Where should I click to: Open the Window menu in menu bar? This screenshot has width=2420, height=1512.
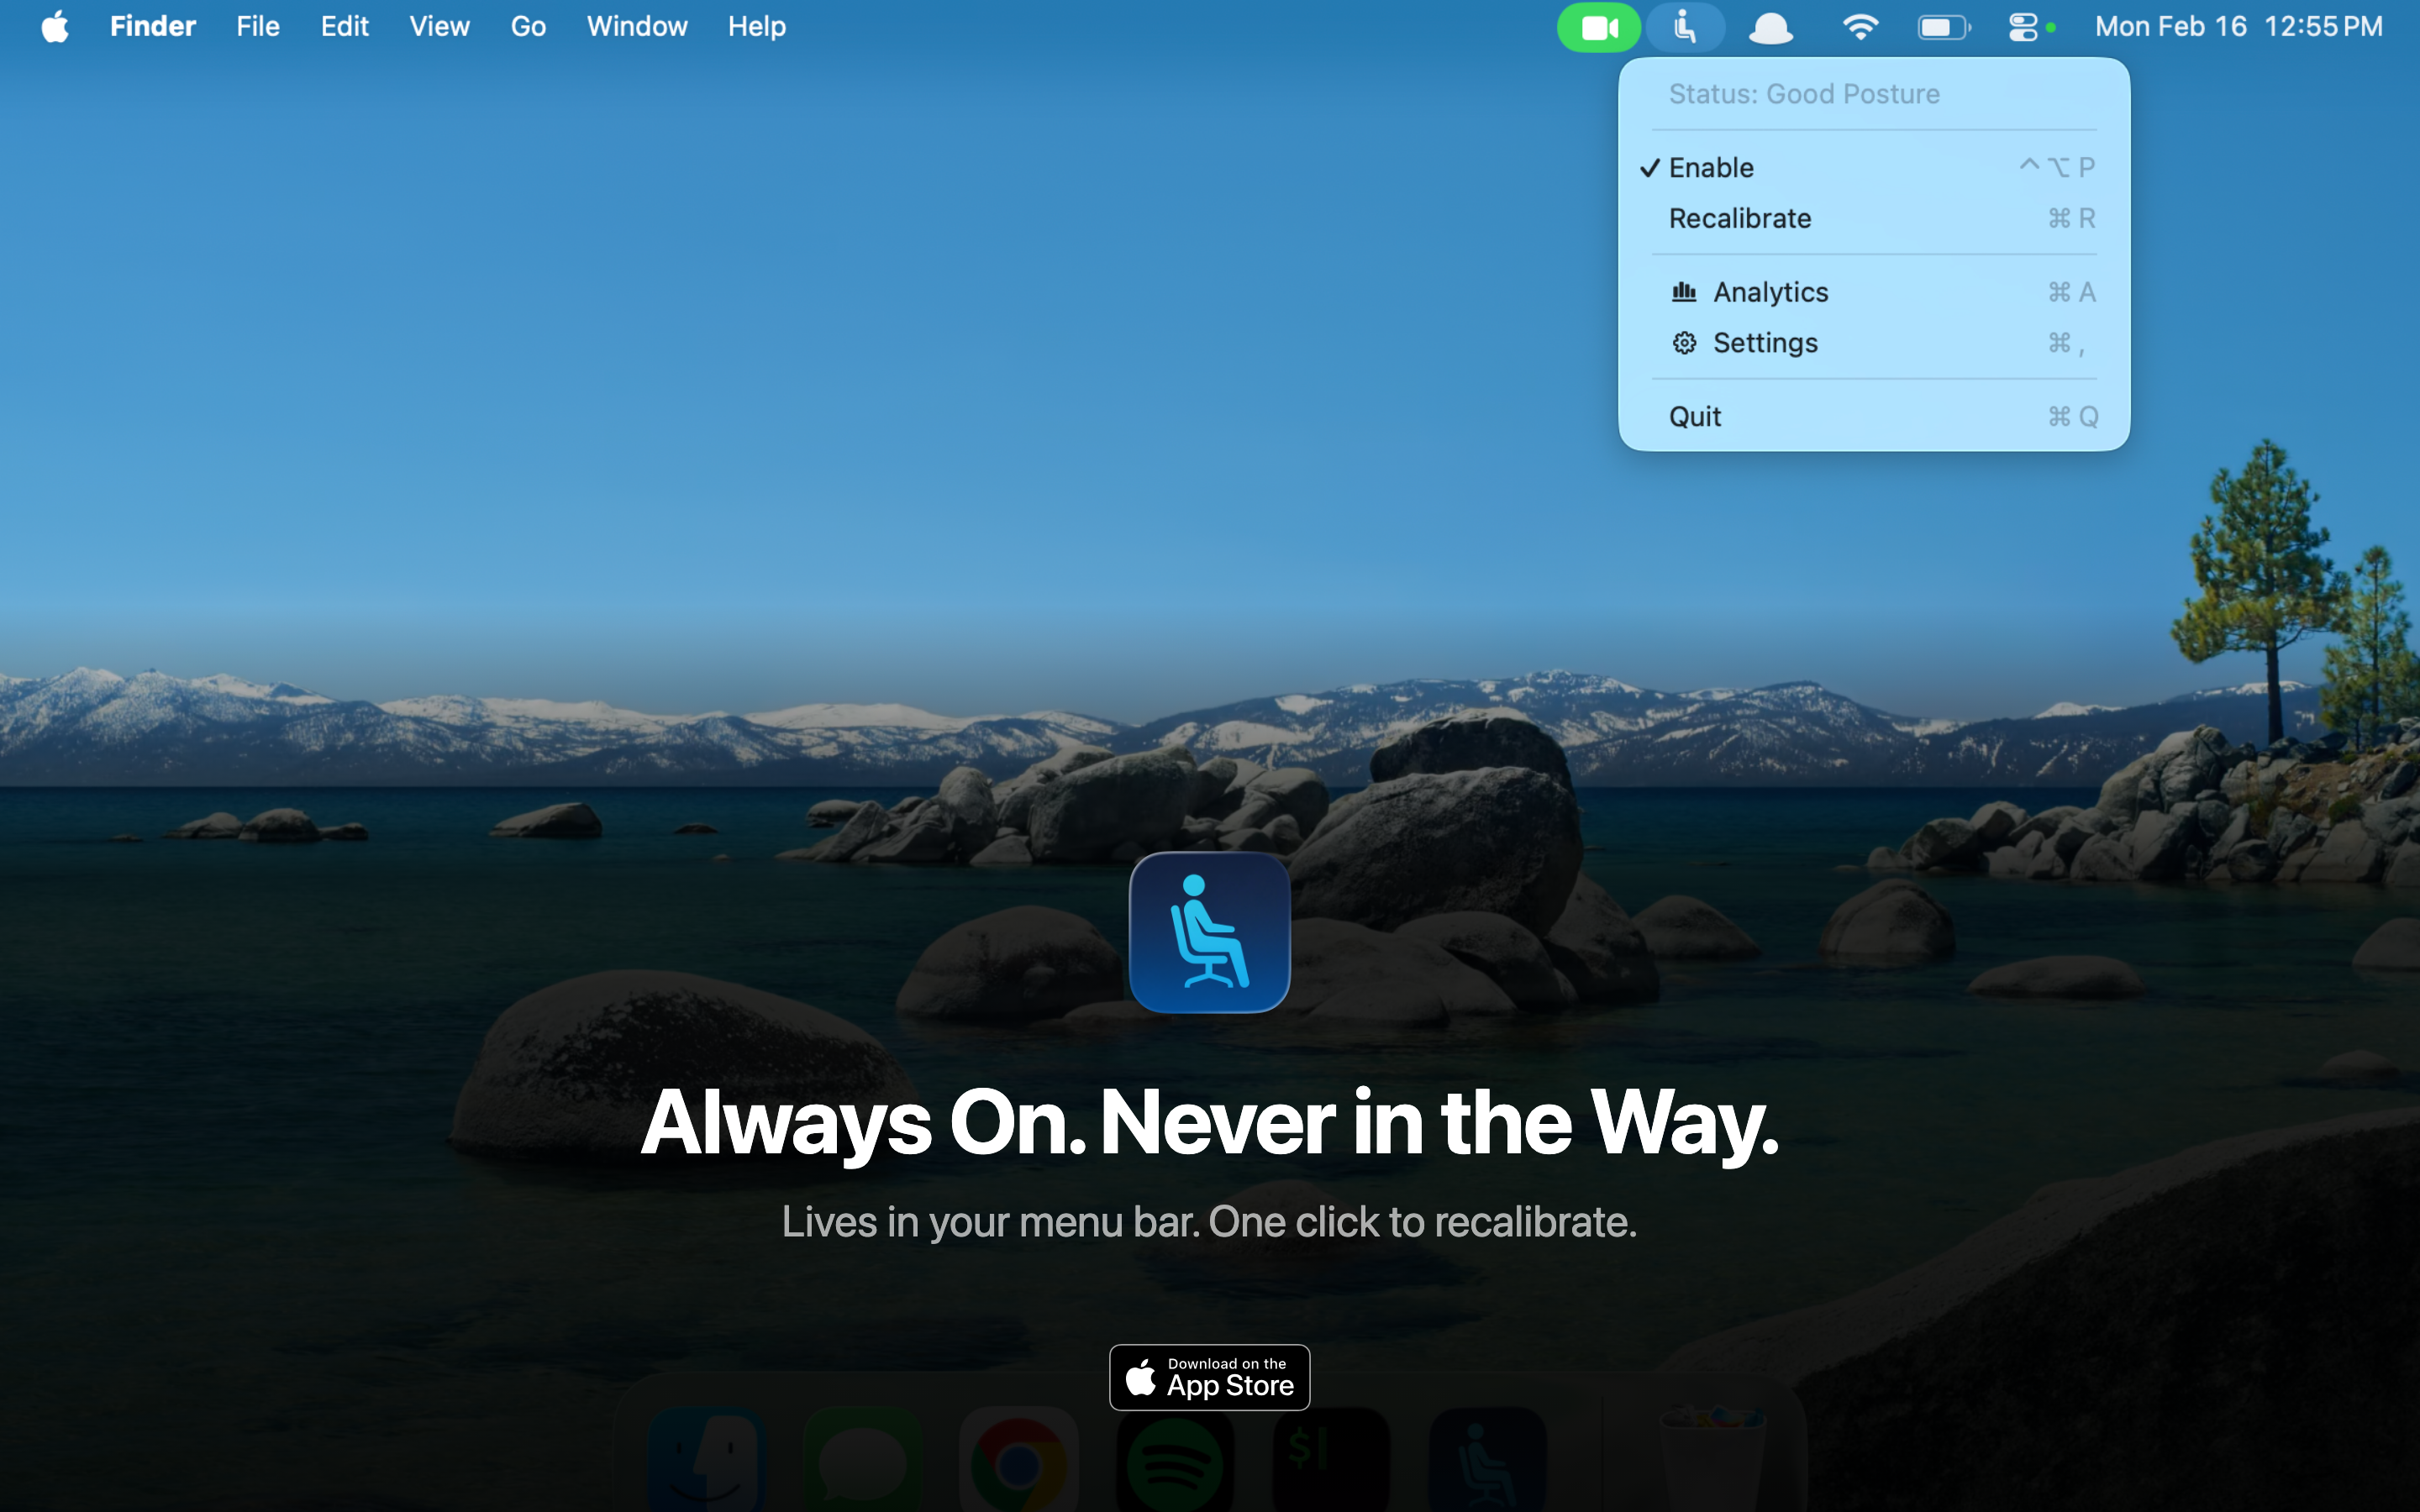click(x=637, y=27)
